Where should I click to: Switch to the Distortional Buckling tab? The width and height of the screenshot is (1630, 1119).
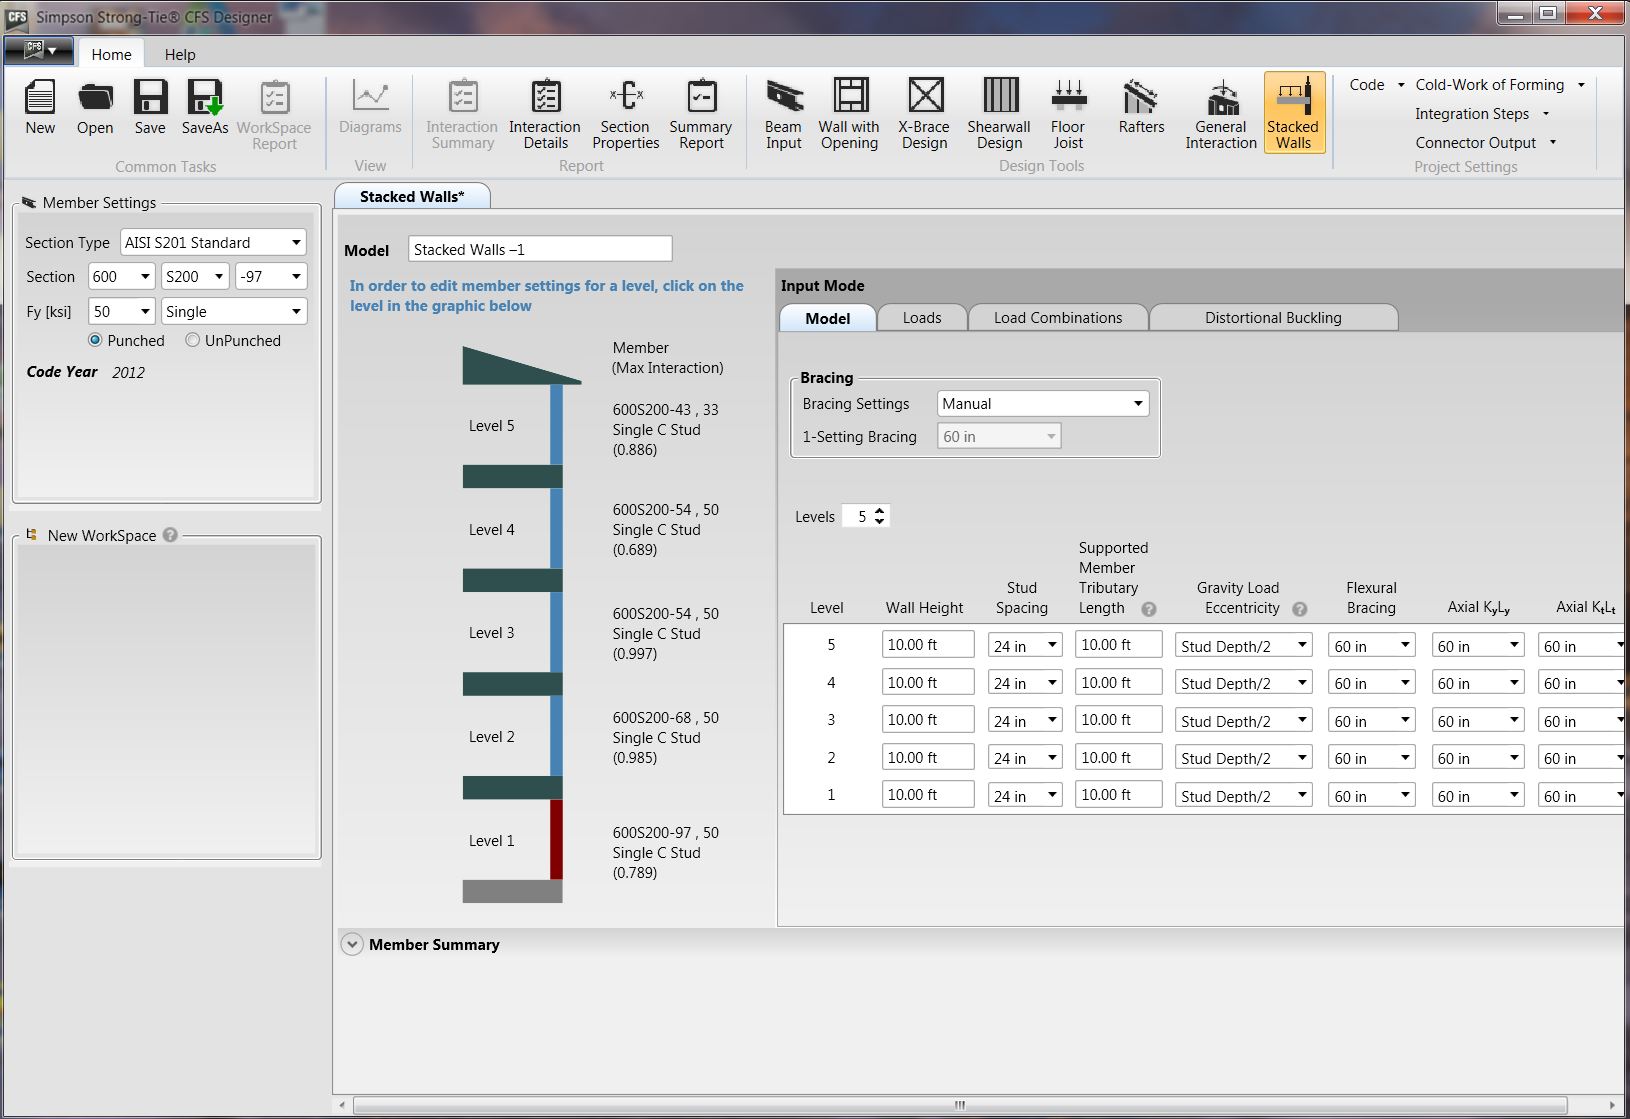click(1273, 317)
